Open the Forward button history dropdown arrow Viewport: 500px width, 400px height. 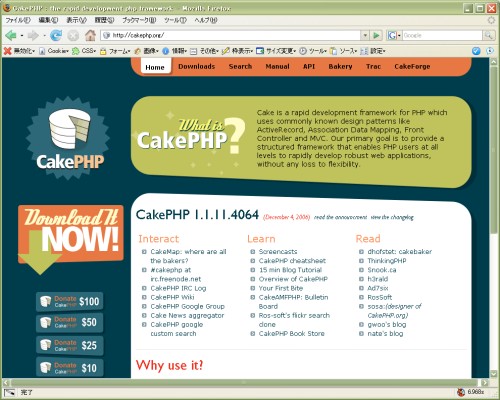(44, 35)
